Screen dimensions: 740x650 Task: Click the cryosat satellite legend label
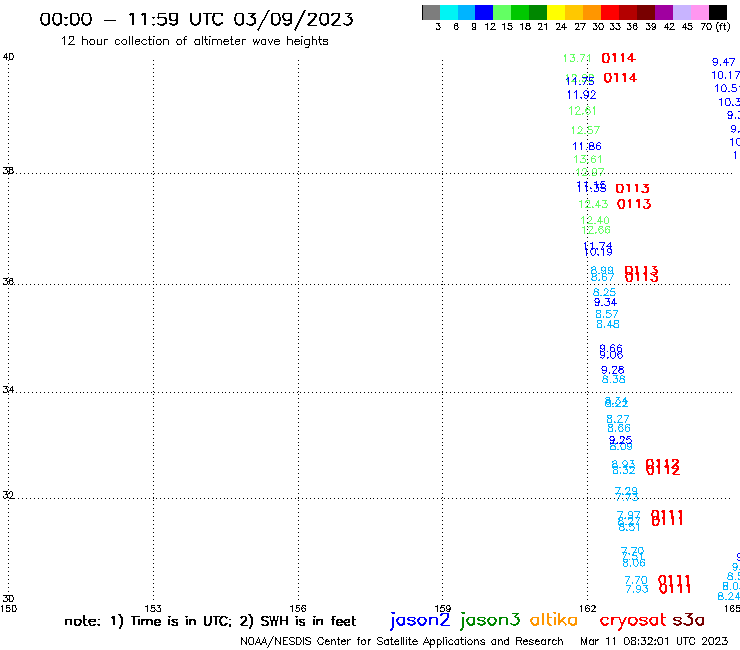point(633,620)
